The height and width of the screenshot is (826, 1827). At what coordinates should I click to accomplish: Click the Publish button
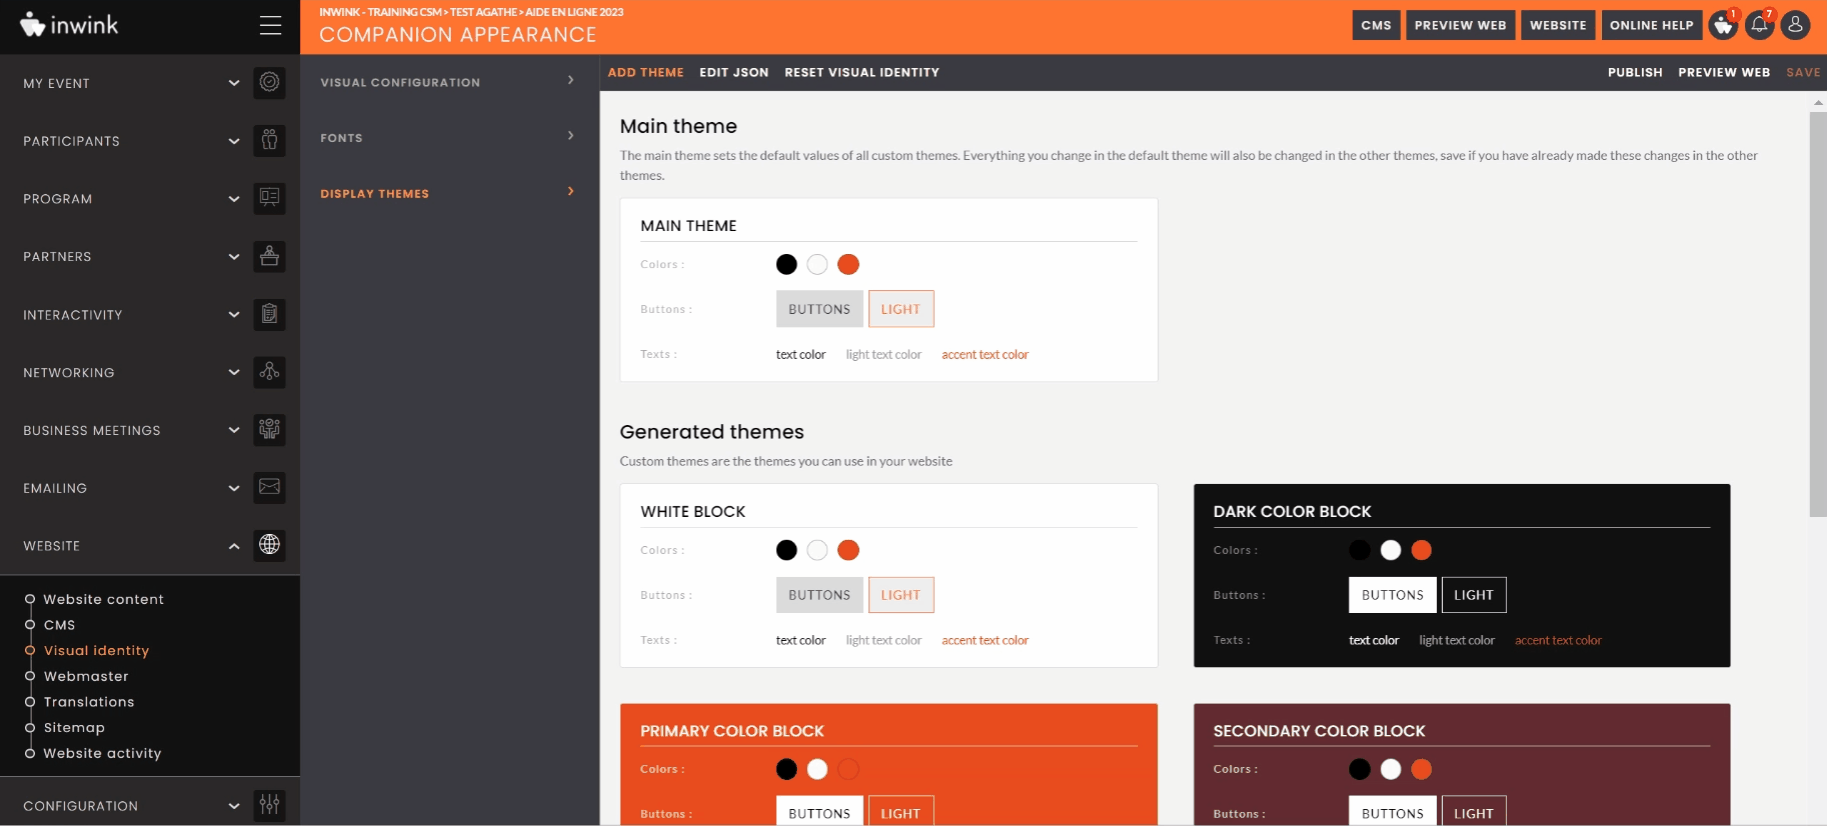pos(1635,72)
